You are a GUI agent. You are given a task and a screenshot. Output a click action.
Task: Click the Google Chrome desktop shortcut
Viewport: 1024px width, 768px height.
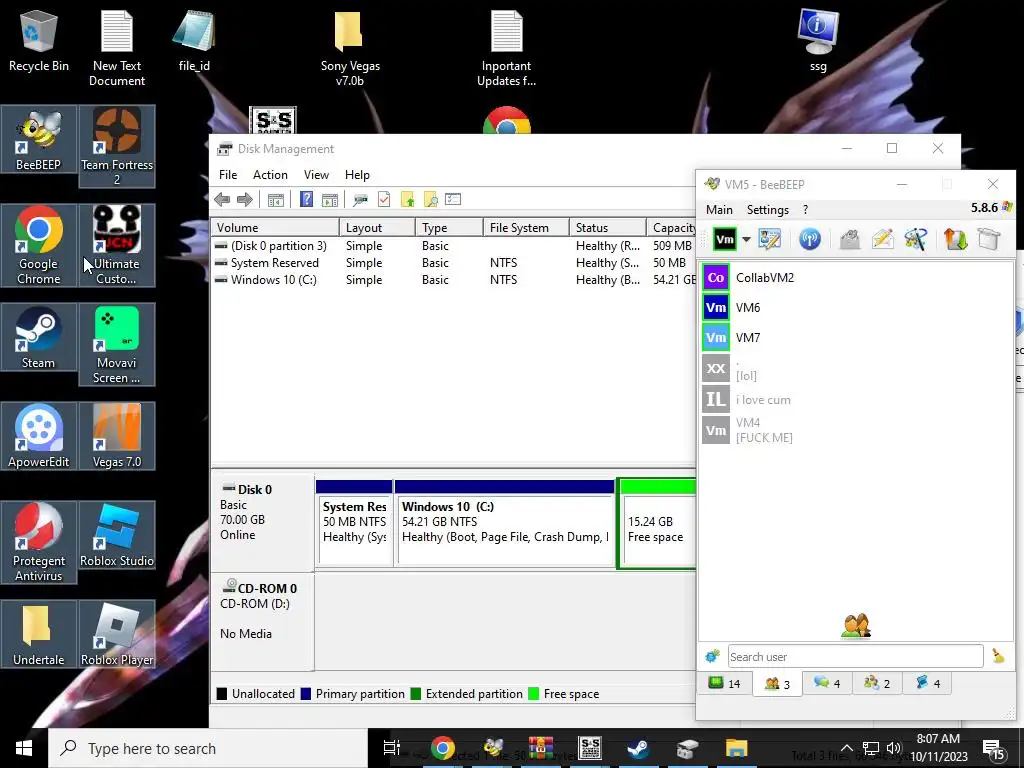39,246
